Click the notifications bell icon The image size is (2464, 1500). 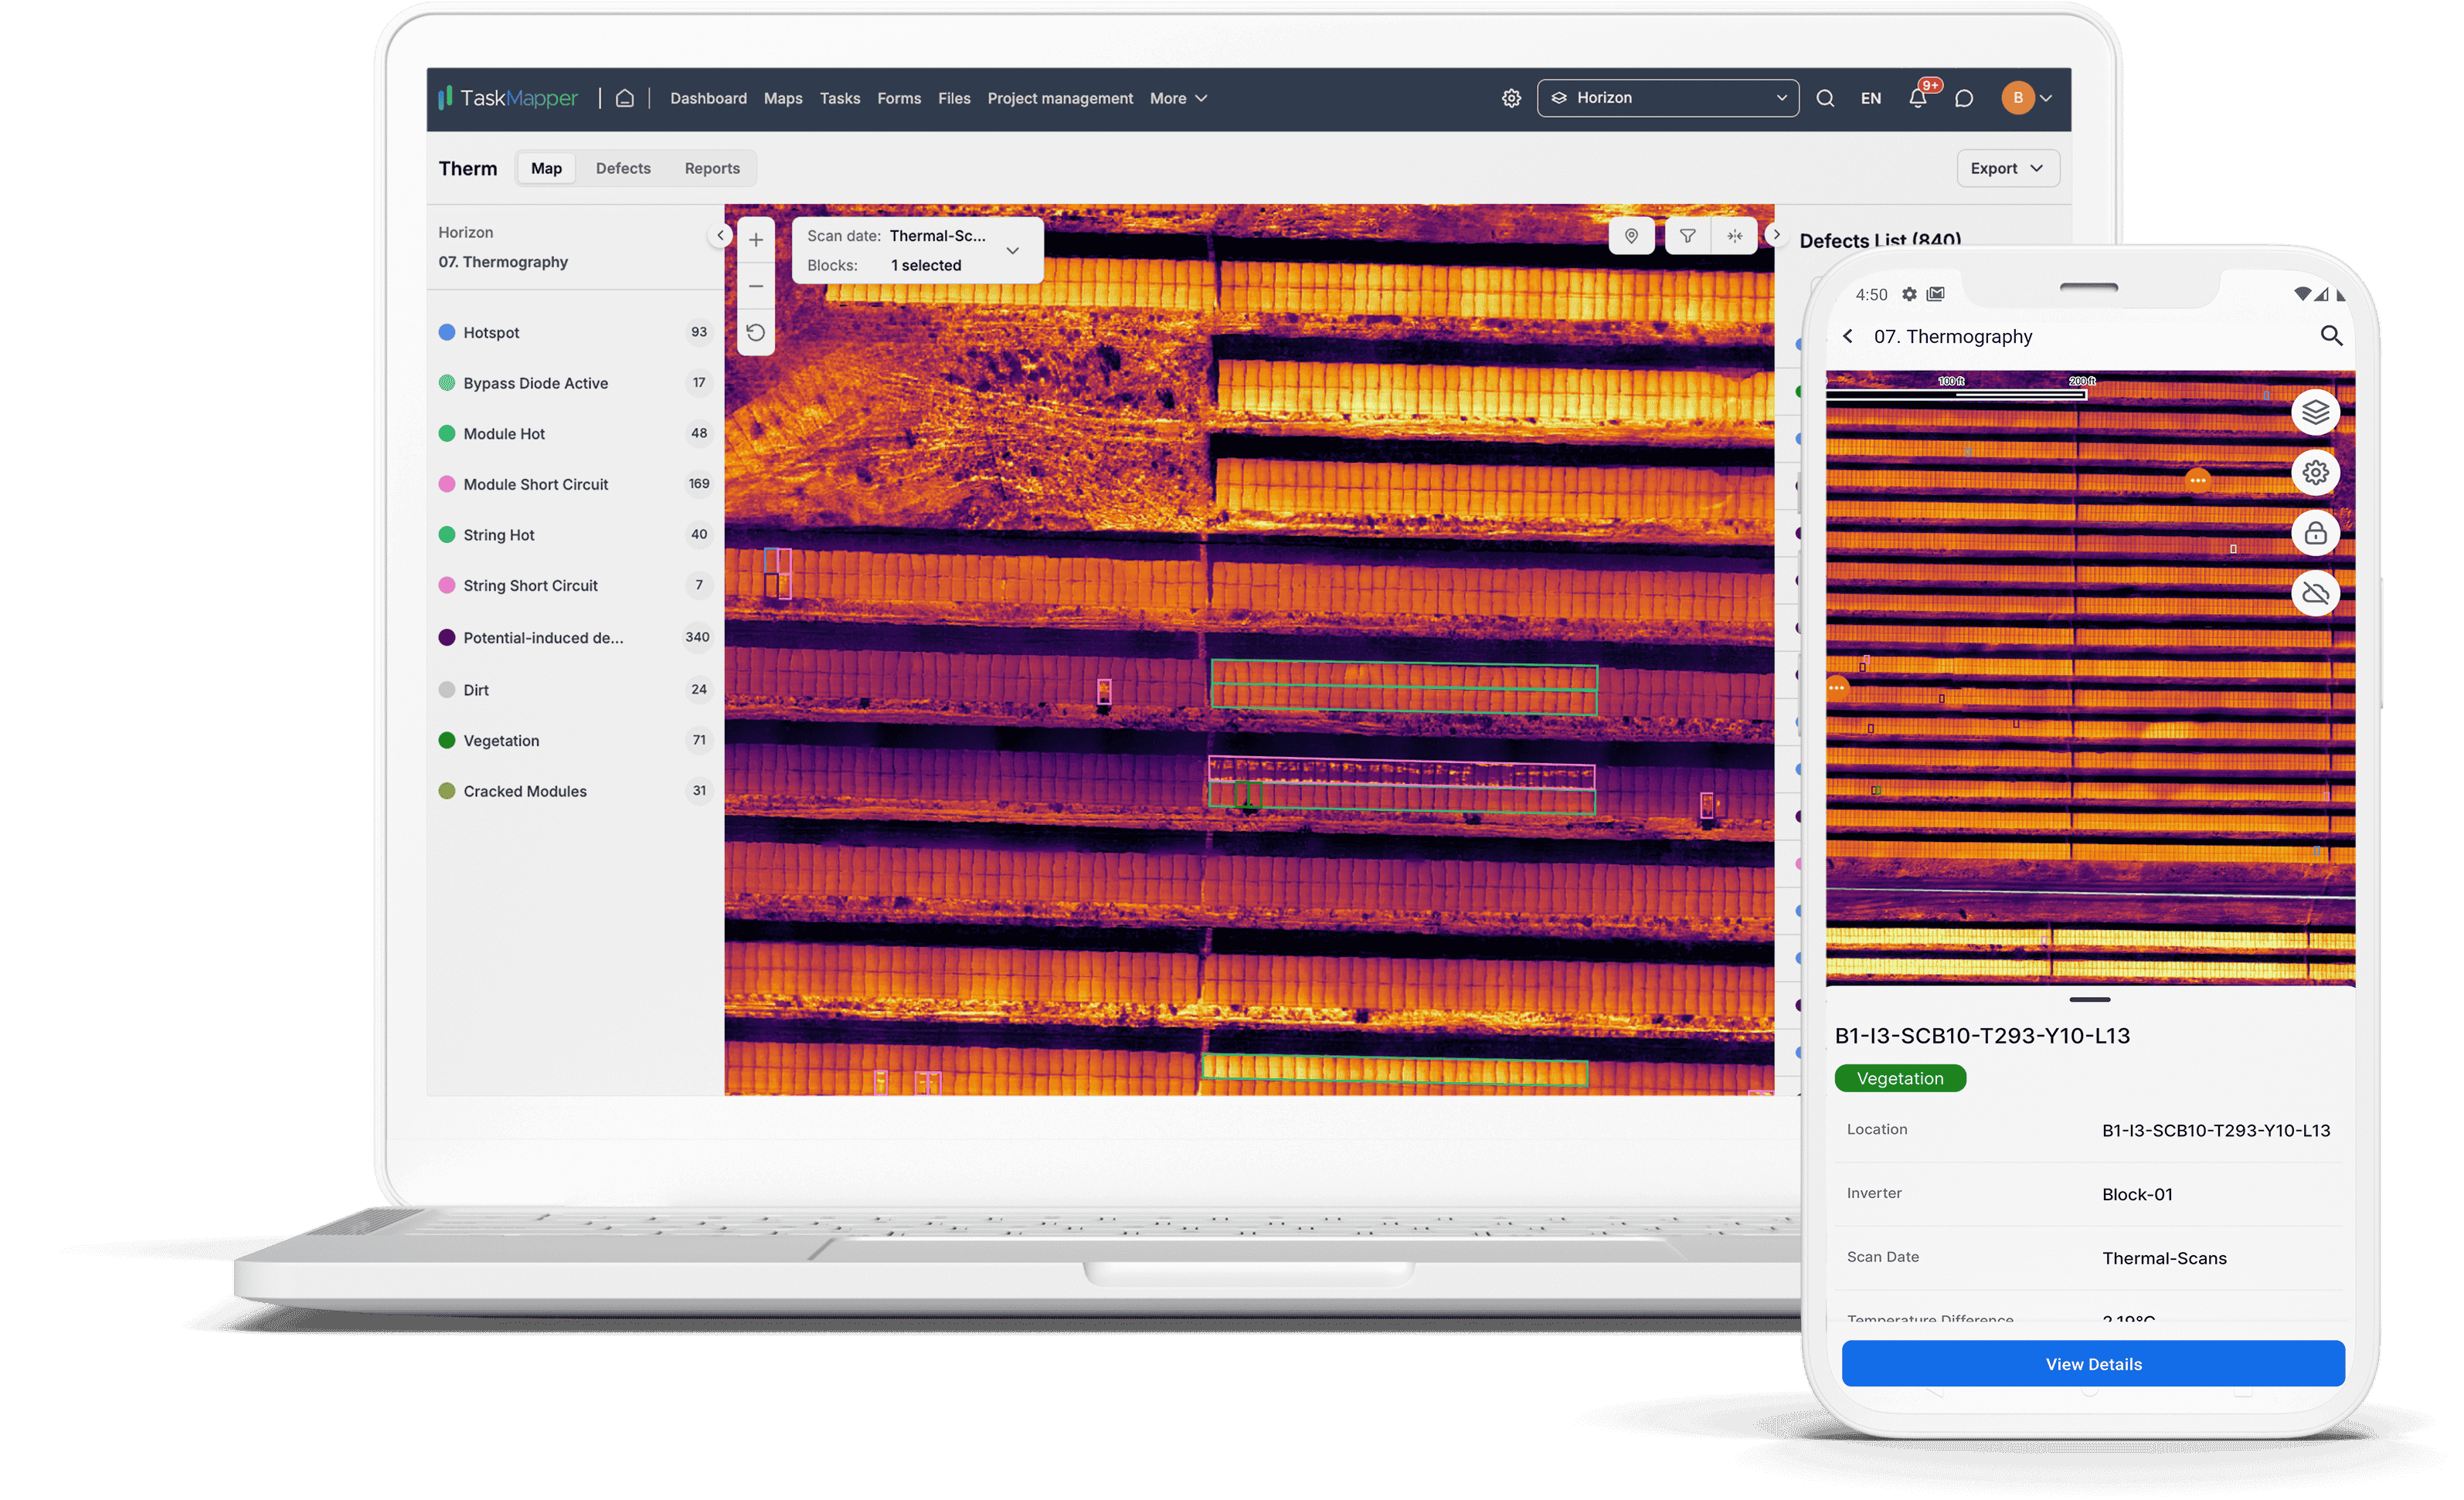point(1917,98)
